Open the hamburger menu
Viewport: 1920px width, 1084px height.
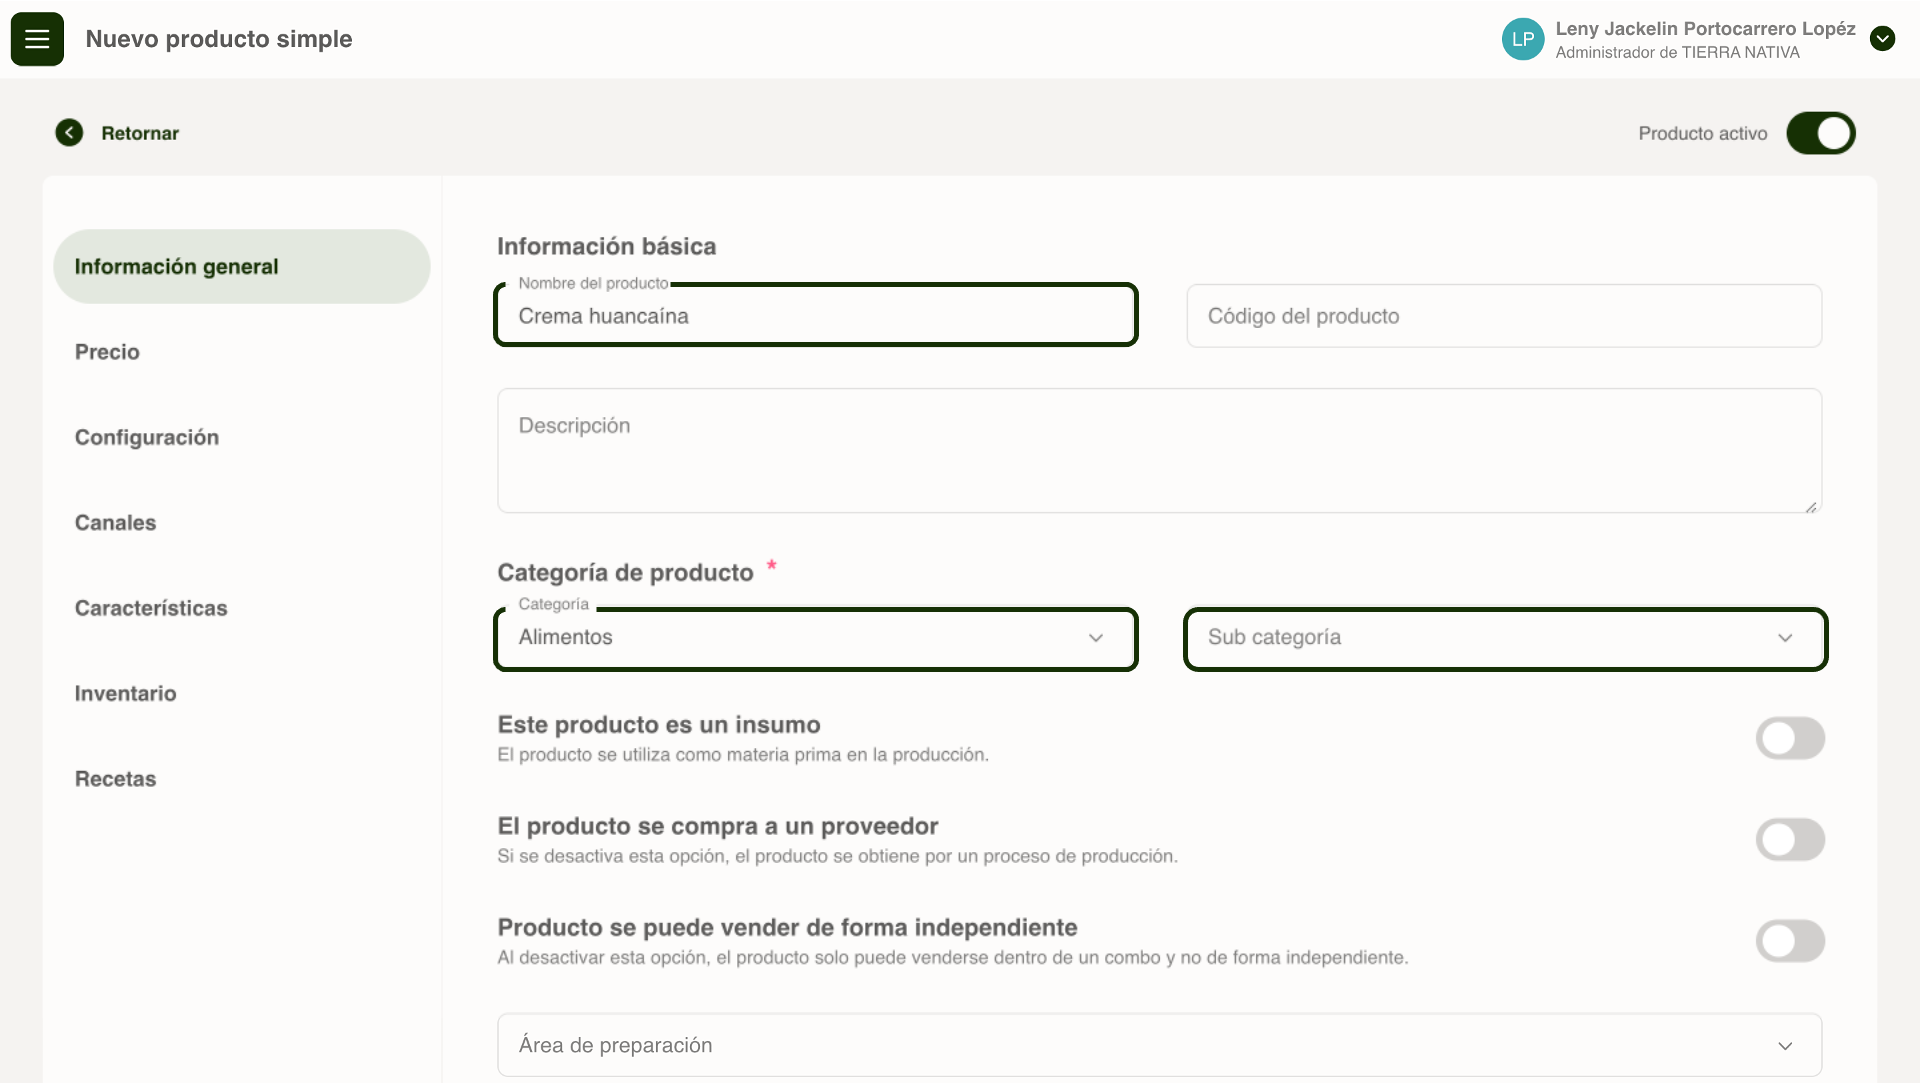[x=37, y=39]
